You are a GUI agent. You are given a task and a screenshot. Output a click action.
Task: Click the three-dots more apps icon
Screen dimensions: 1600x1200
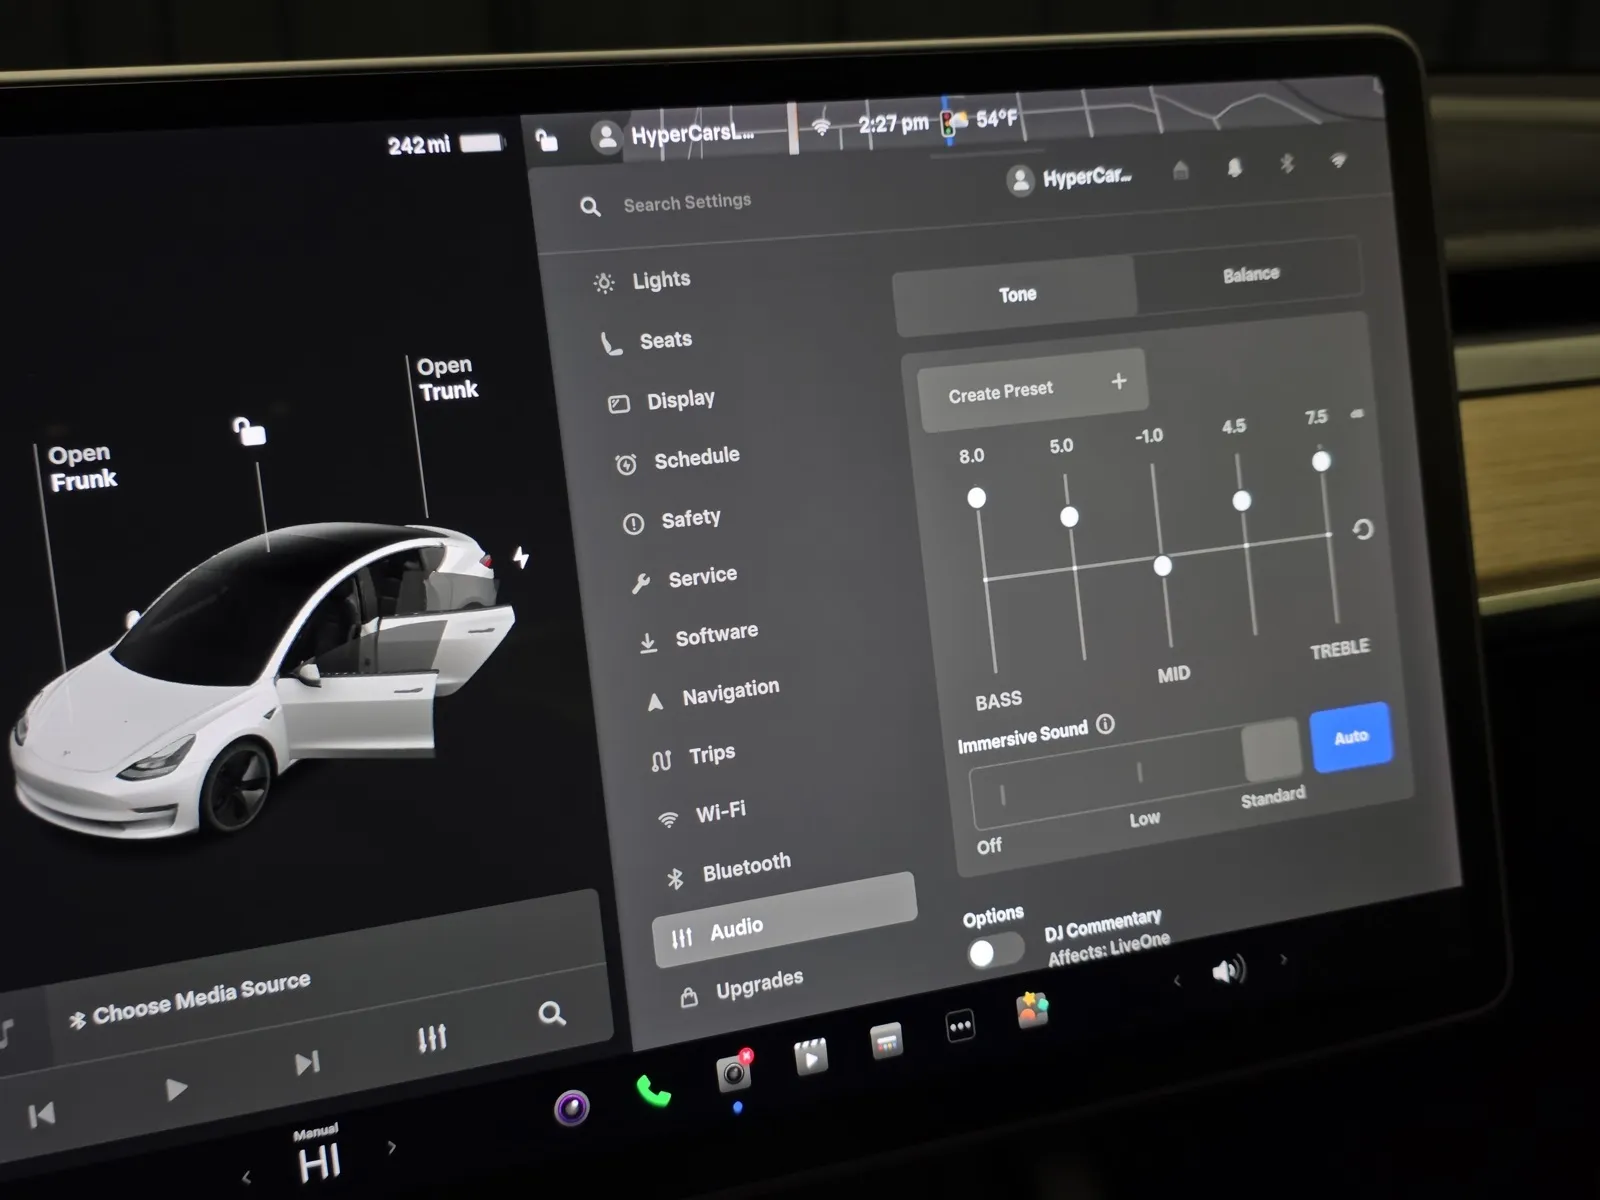coord(960,1026)
